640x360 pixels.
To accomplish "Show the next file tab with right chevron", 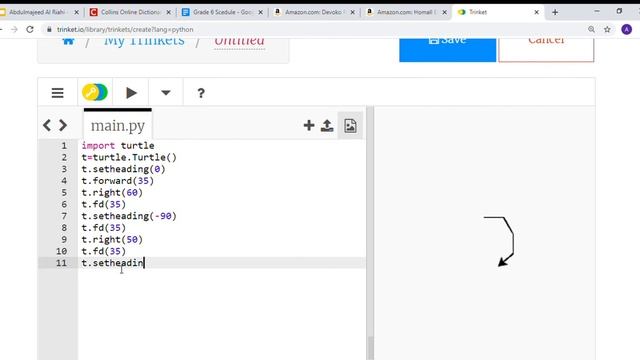I will [x=62, y=125].
